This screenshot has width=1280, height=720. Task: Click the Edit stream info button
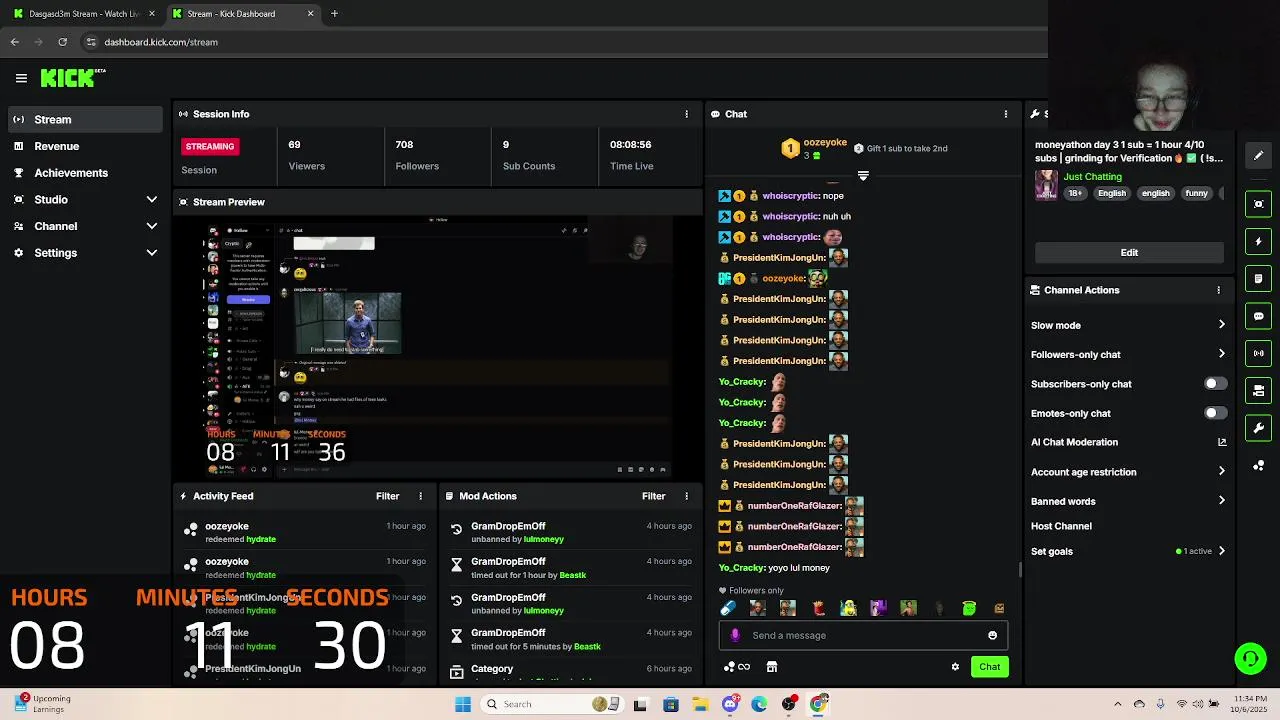click(x=1129, y=252)
